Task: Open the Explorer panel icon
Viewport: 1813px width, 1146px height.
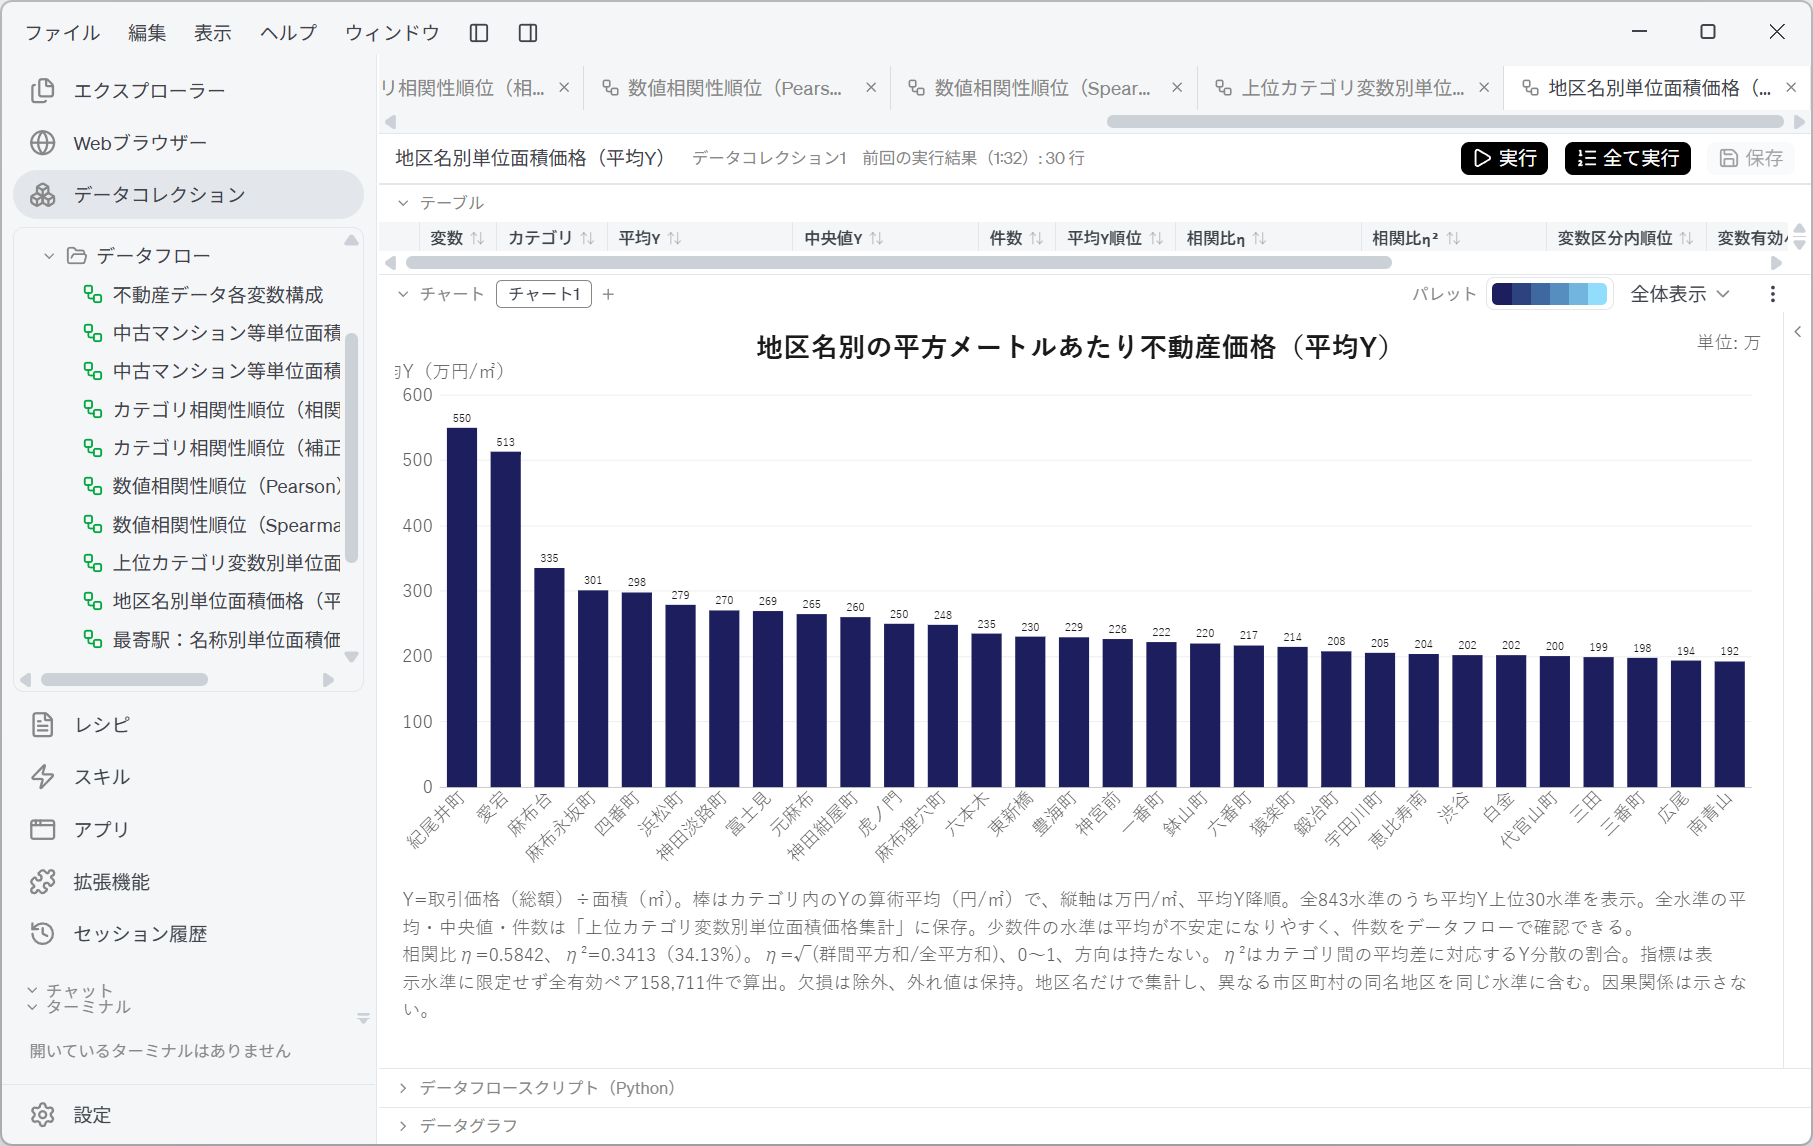Action: coord(43,90)
